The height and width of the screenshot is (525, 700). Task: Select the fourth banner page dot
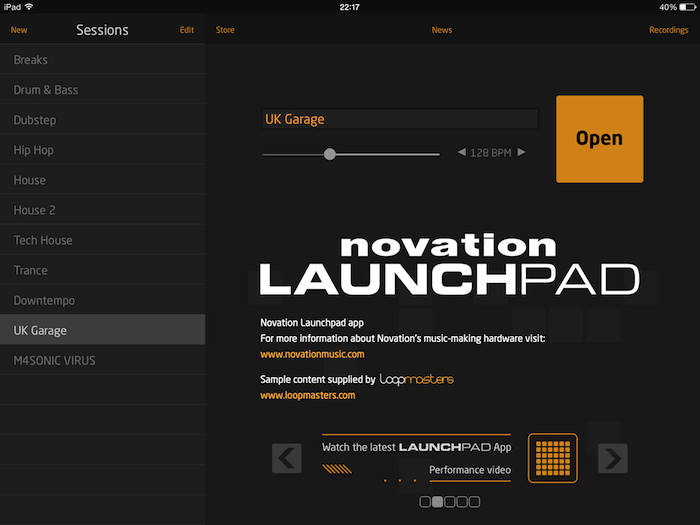pos(462,502)
